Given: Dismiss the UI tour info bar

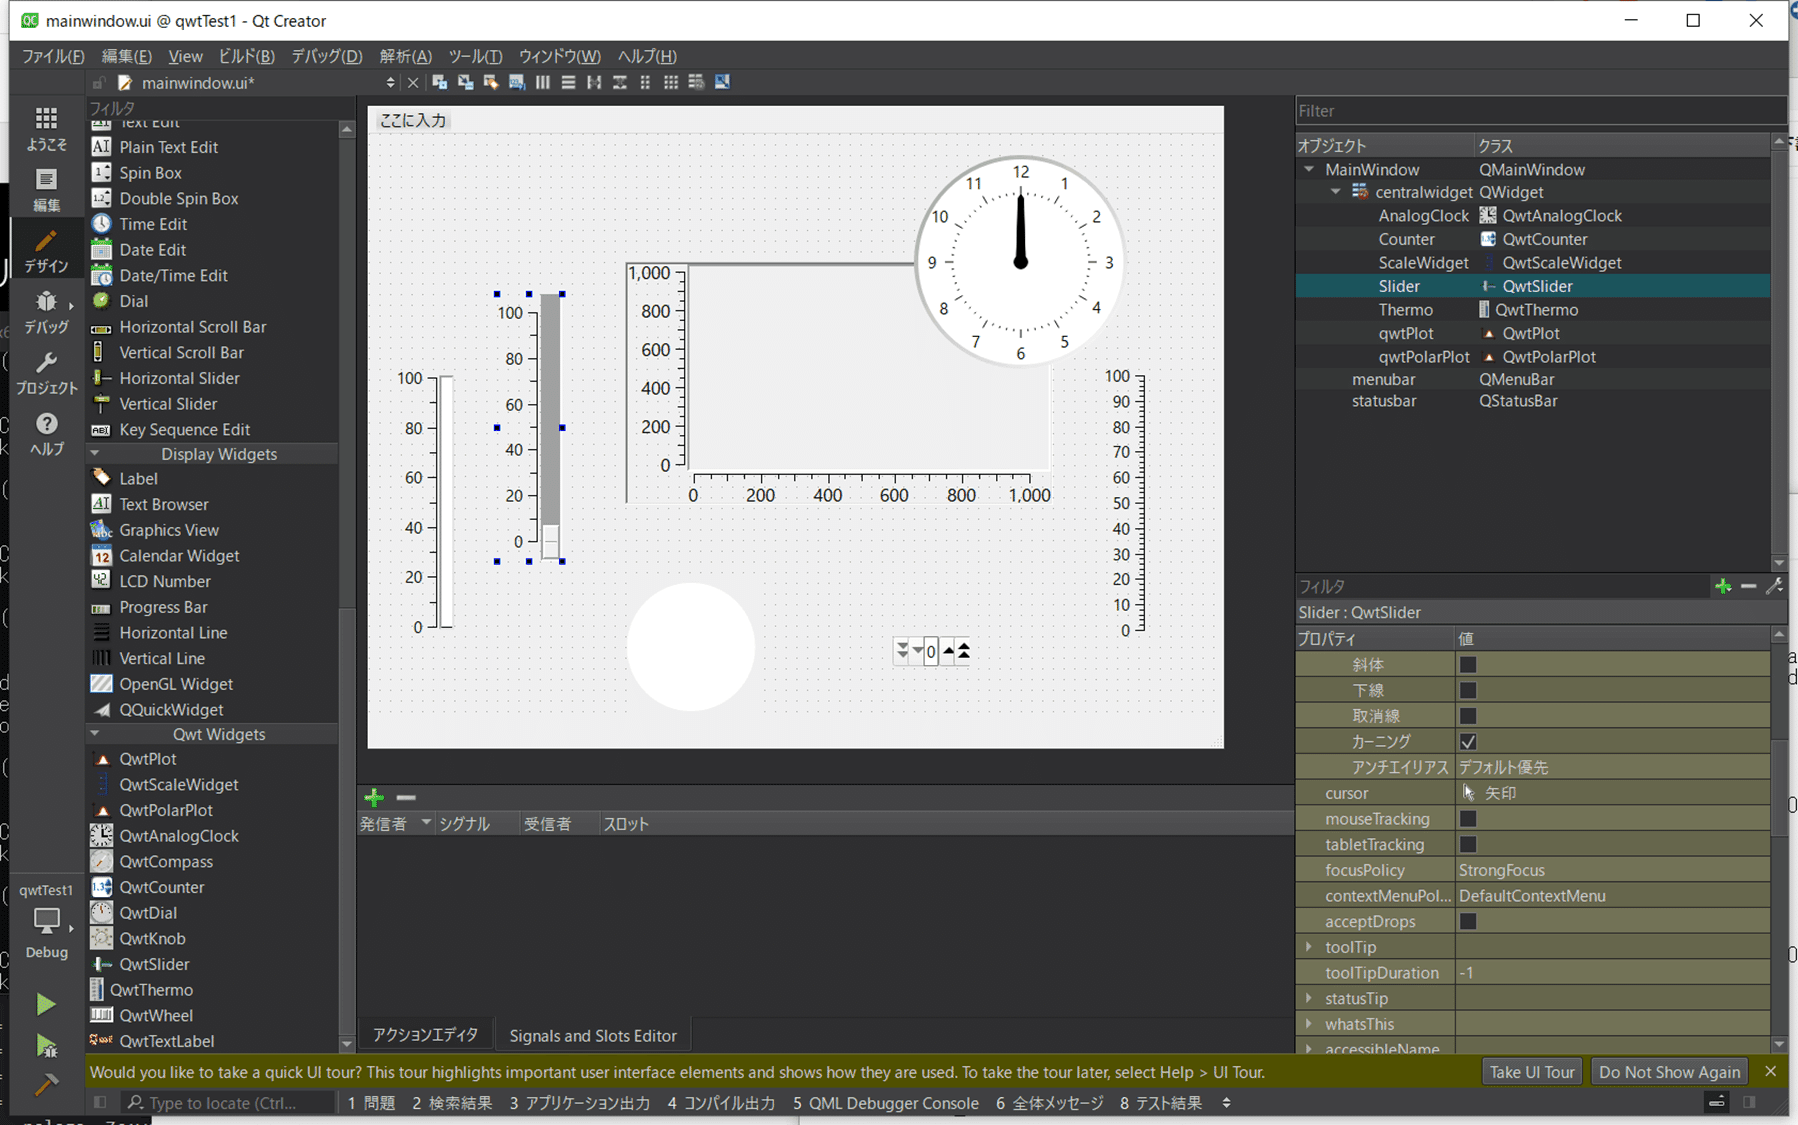Looking at the screenshot, I should [x=1770, y=1071].
